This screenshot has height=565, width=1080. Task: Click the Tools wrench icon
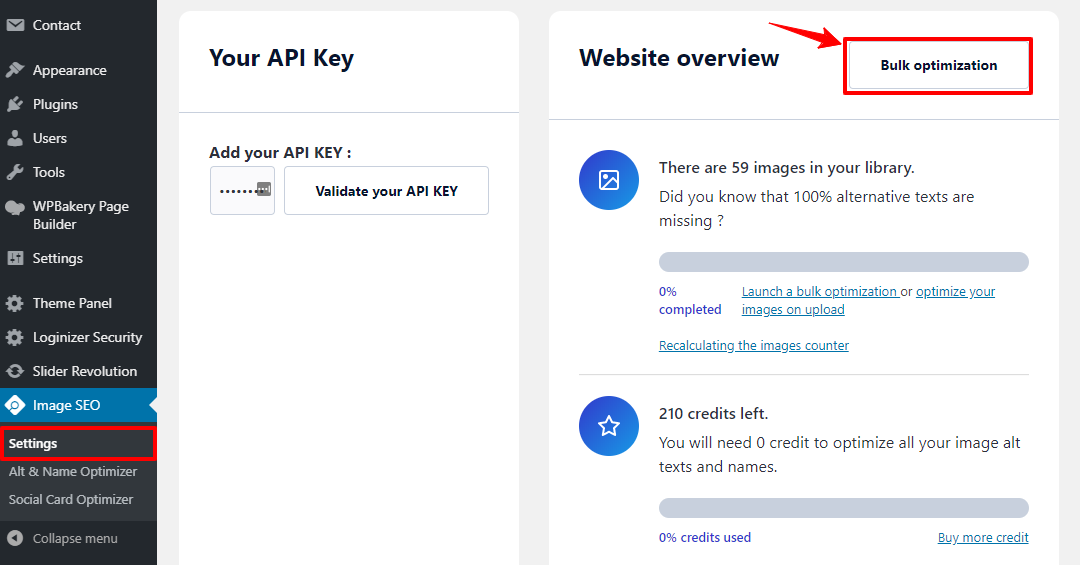click(14, 172)
